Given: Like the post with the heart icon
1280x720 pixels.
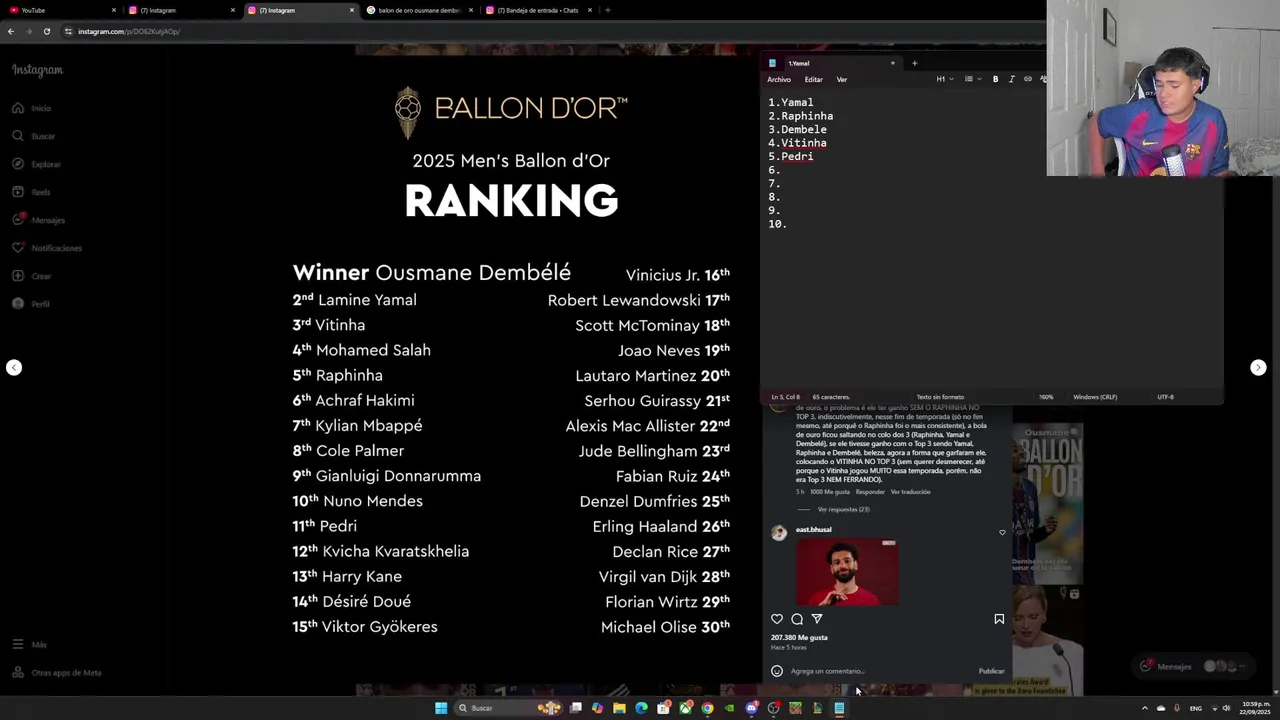Looking at the screenshot, I should point(777,619).
